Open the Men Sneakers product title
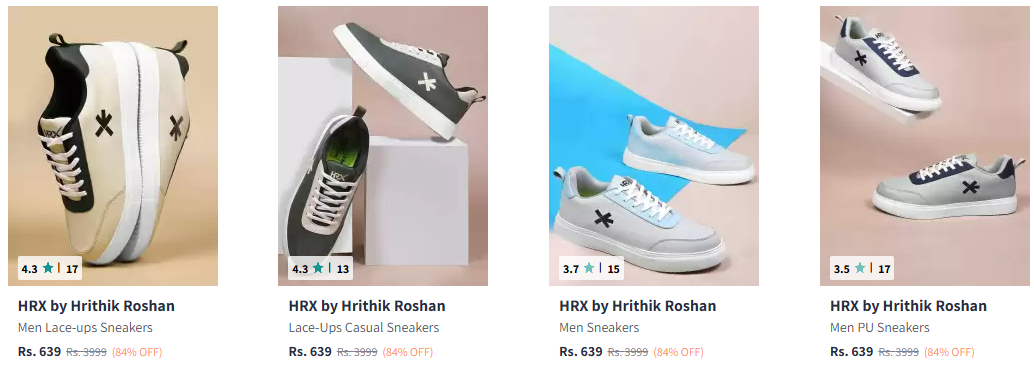This screenshot has height=377, width=1034. click(599, 328)
